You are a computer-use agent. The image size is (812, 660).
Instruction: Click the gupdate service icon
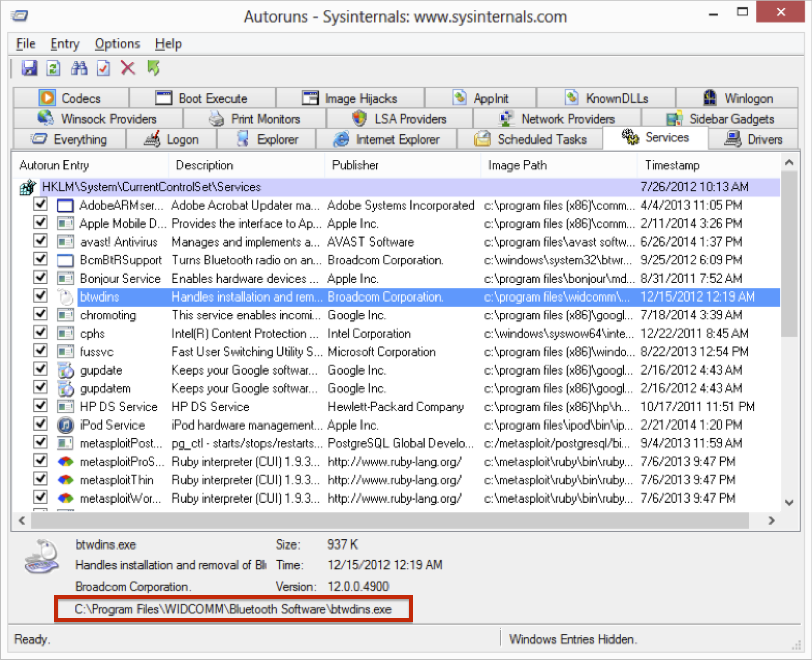pos(65,370)
